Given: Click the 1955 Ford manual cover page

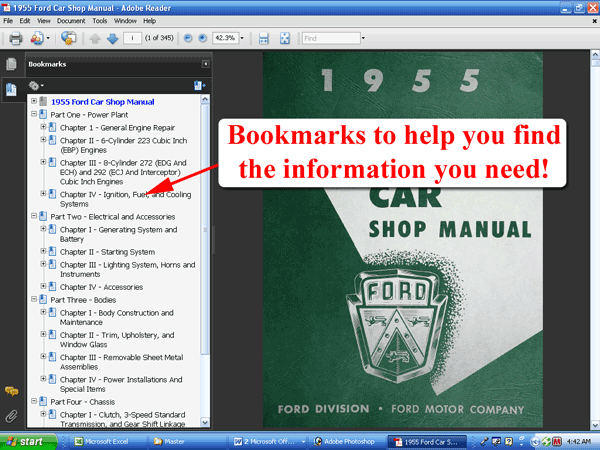Looking at the screenshot, I should pos(403,240).
